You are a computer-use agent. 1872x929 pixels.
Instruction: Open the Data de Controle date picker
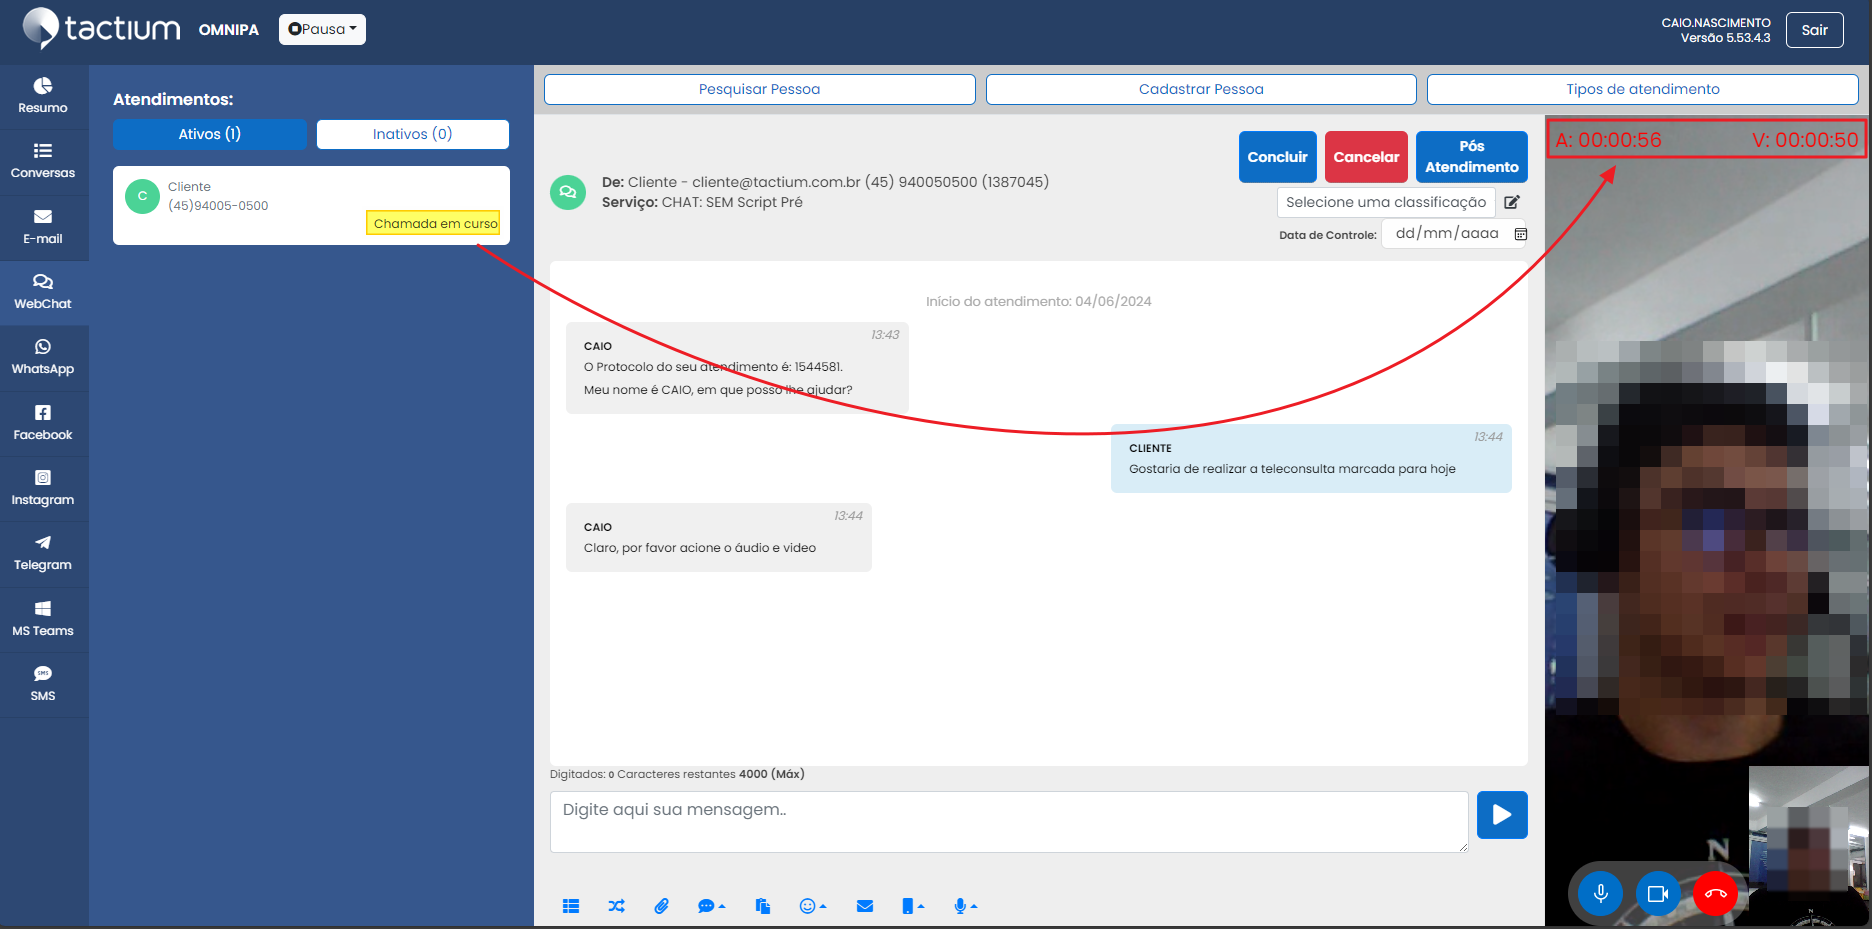[x=1521, y=233]
